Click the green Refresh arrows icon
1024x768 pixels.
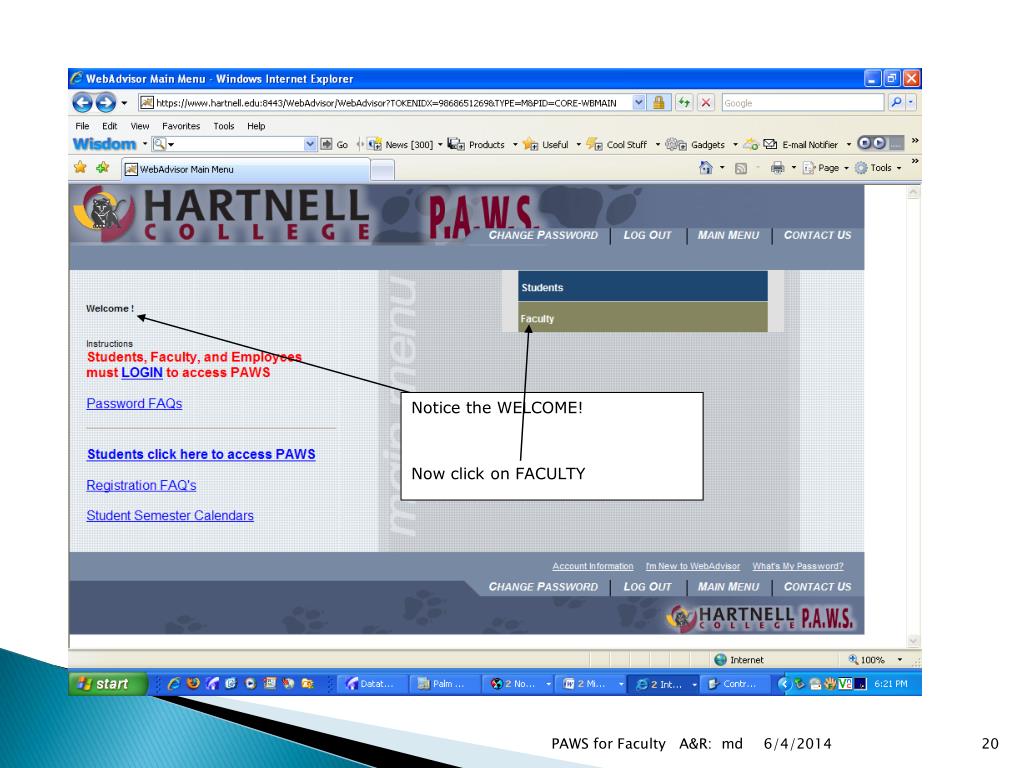[684, 103]
